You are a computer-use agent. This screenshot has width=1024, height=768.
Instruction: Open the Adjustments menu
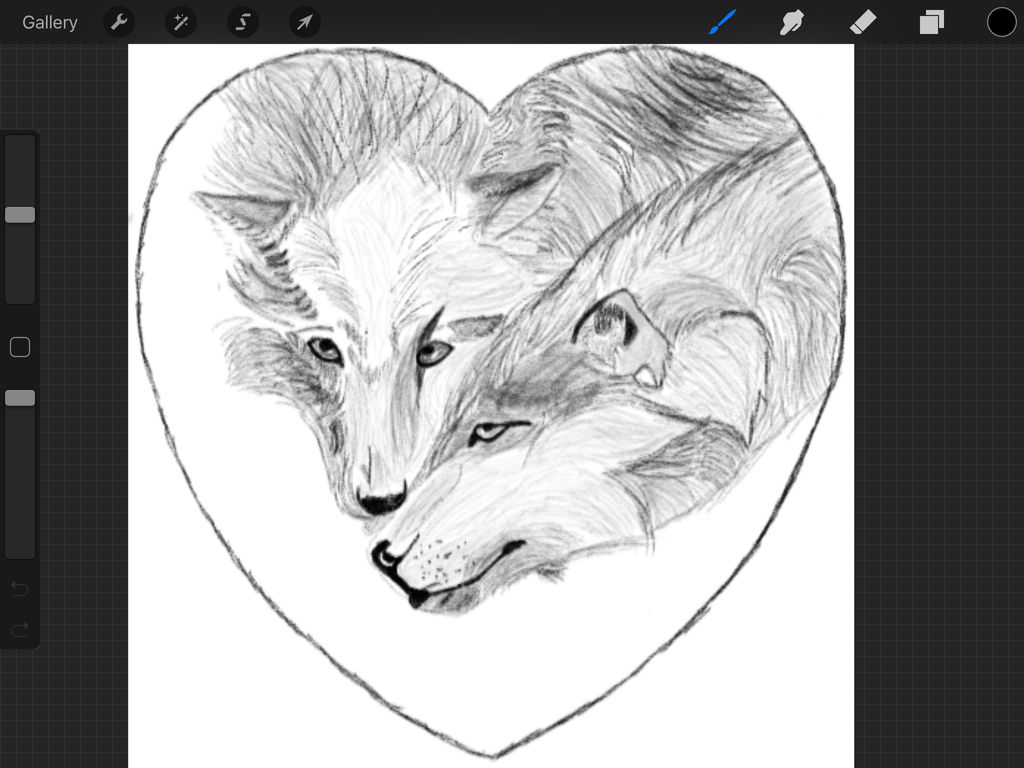(x=180, y=22)
